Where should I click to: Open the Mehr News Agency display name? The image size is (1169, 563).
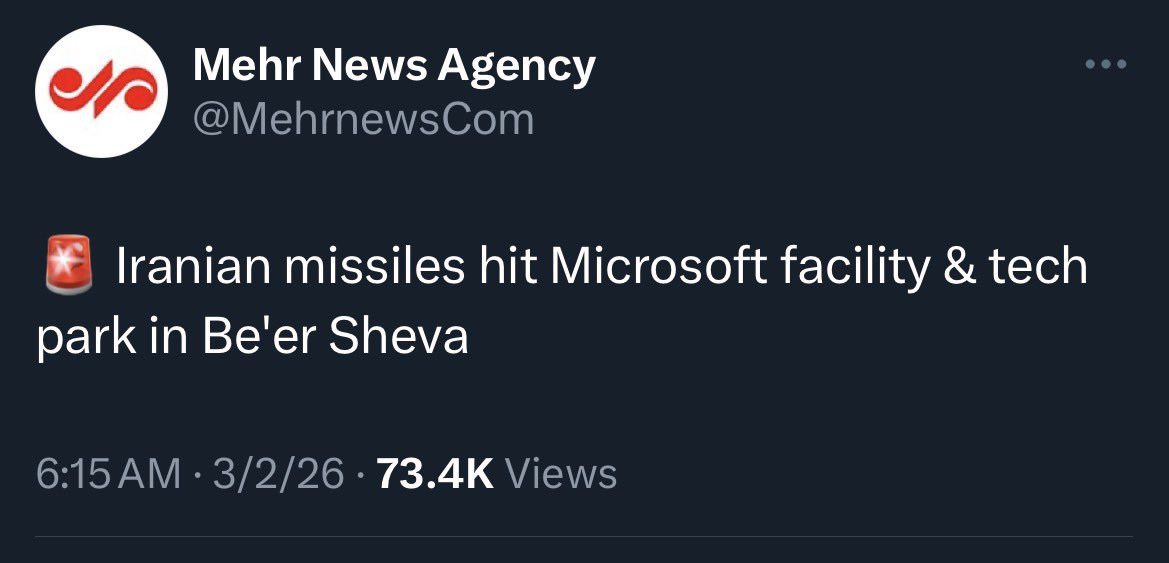point(393,66)
